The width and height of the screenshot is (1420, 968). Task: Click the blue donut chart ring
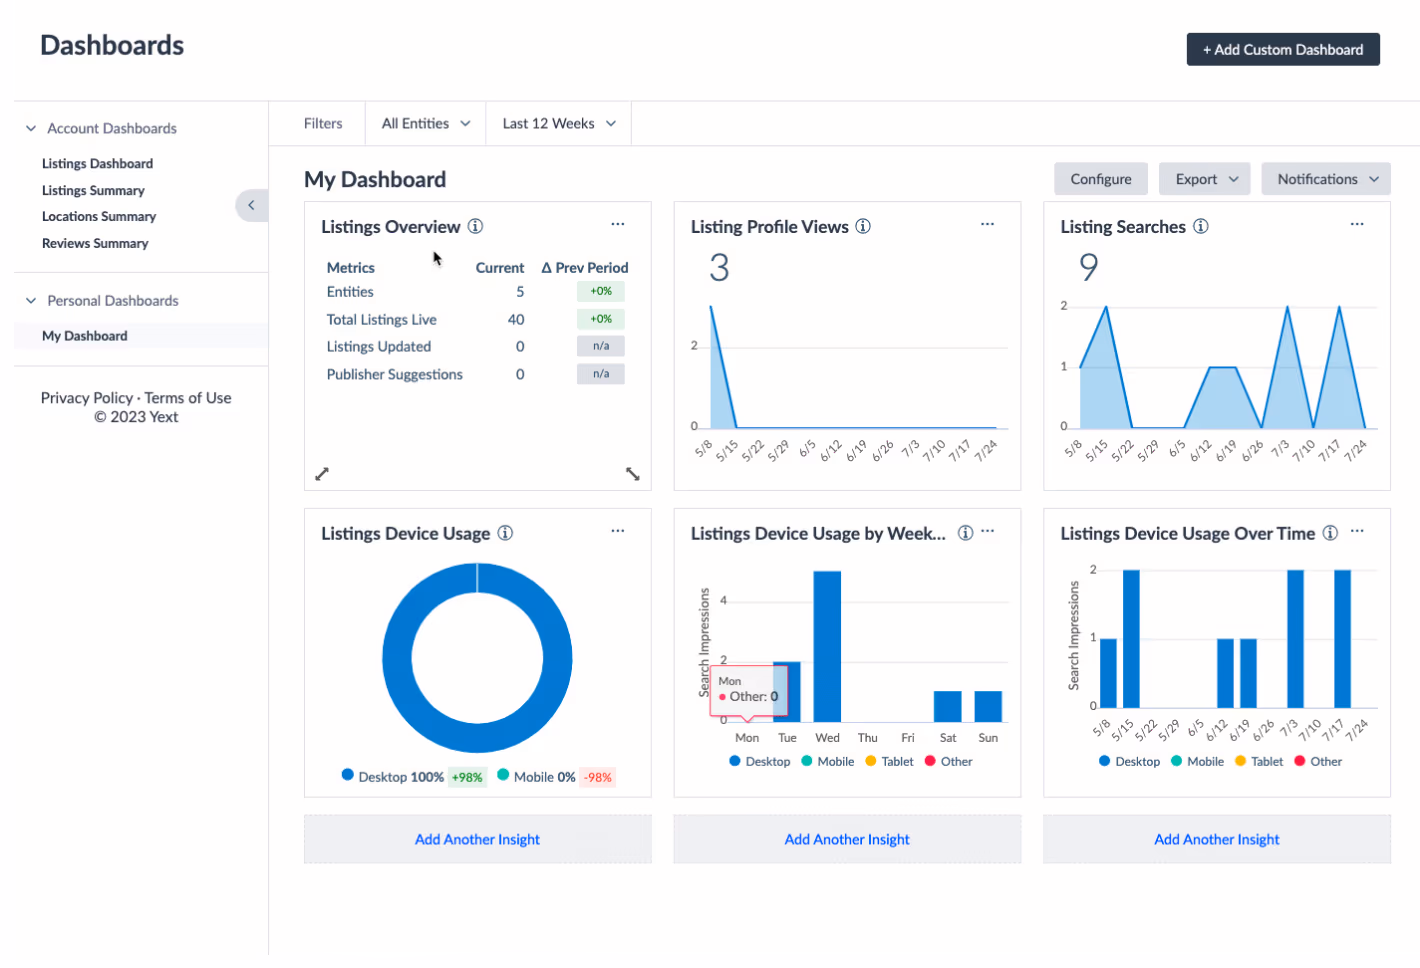coord(397,658)
